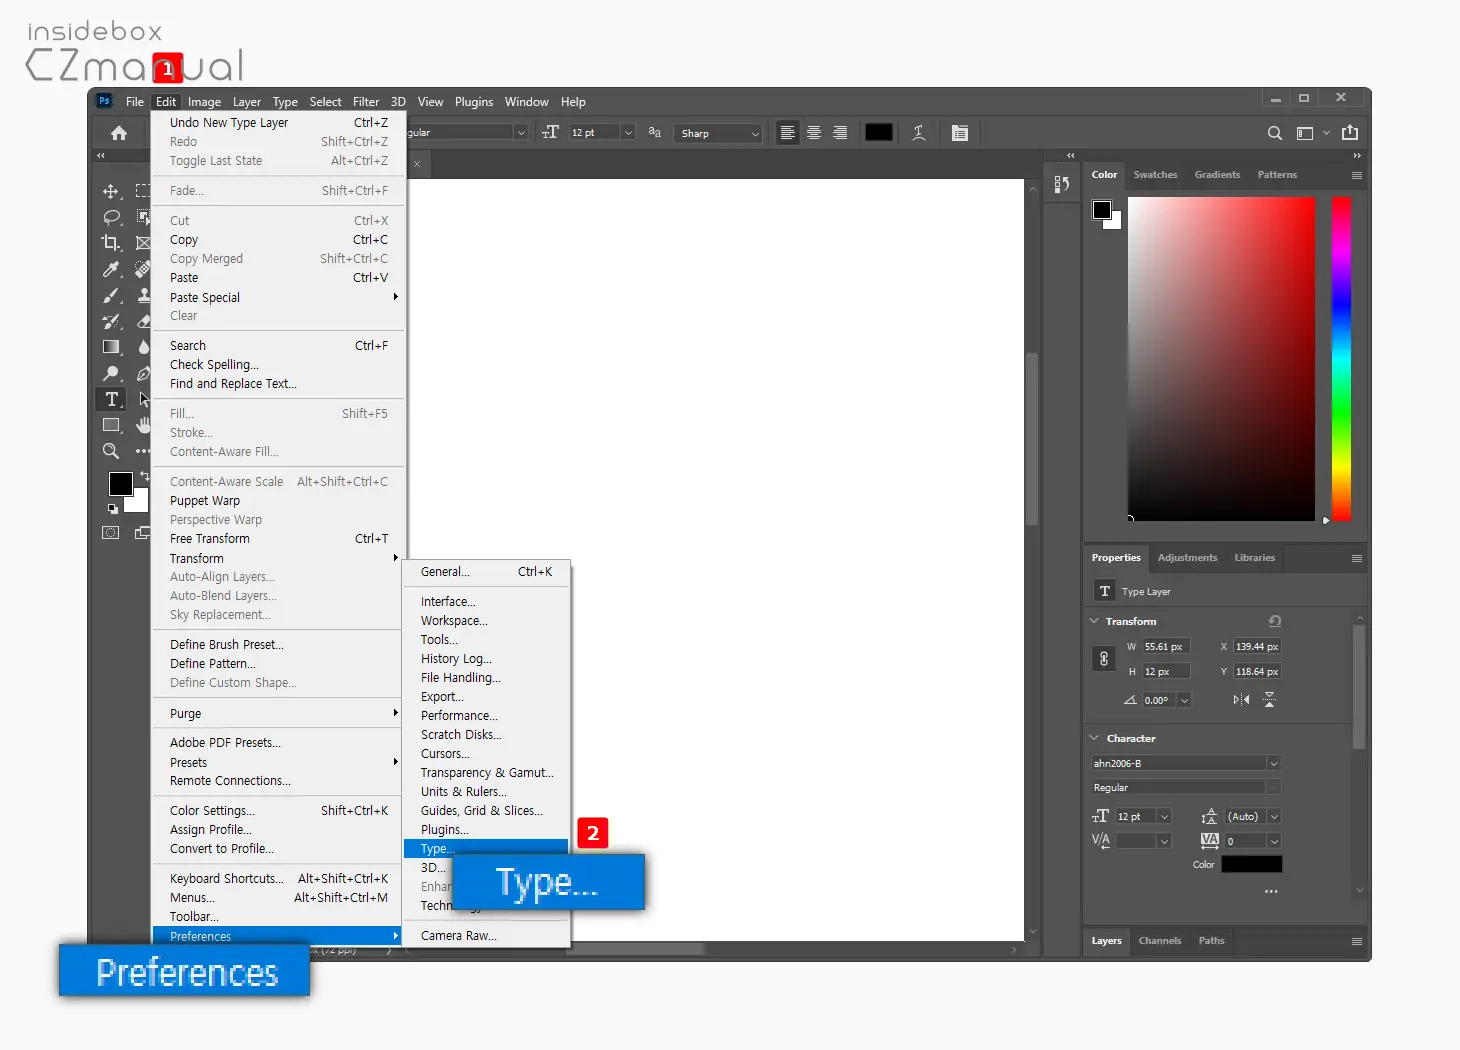Toggle left text alignment

(788, 133)
